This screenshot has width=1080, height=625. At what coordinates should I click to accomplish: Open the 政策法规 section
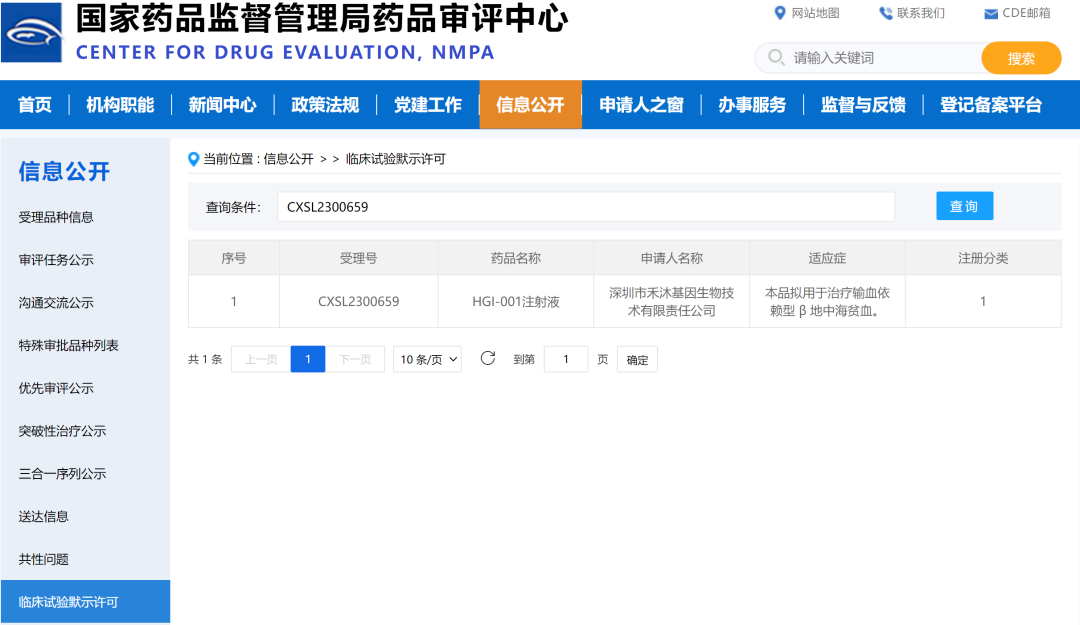[325, 104]
